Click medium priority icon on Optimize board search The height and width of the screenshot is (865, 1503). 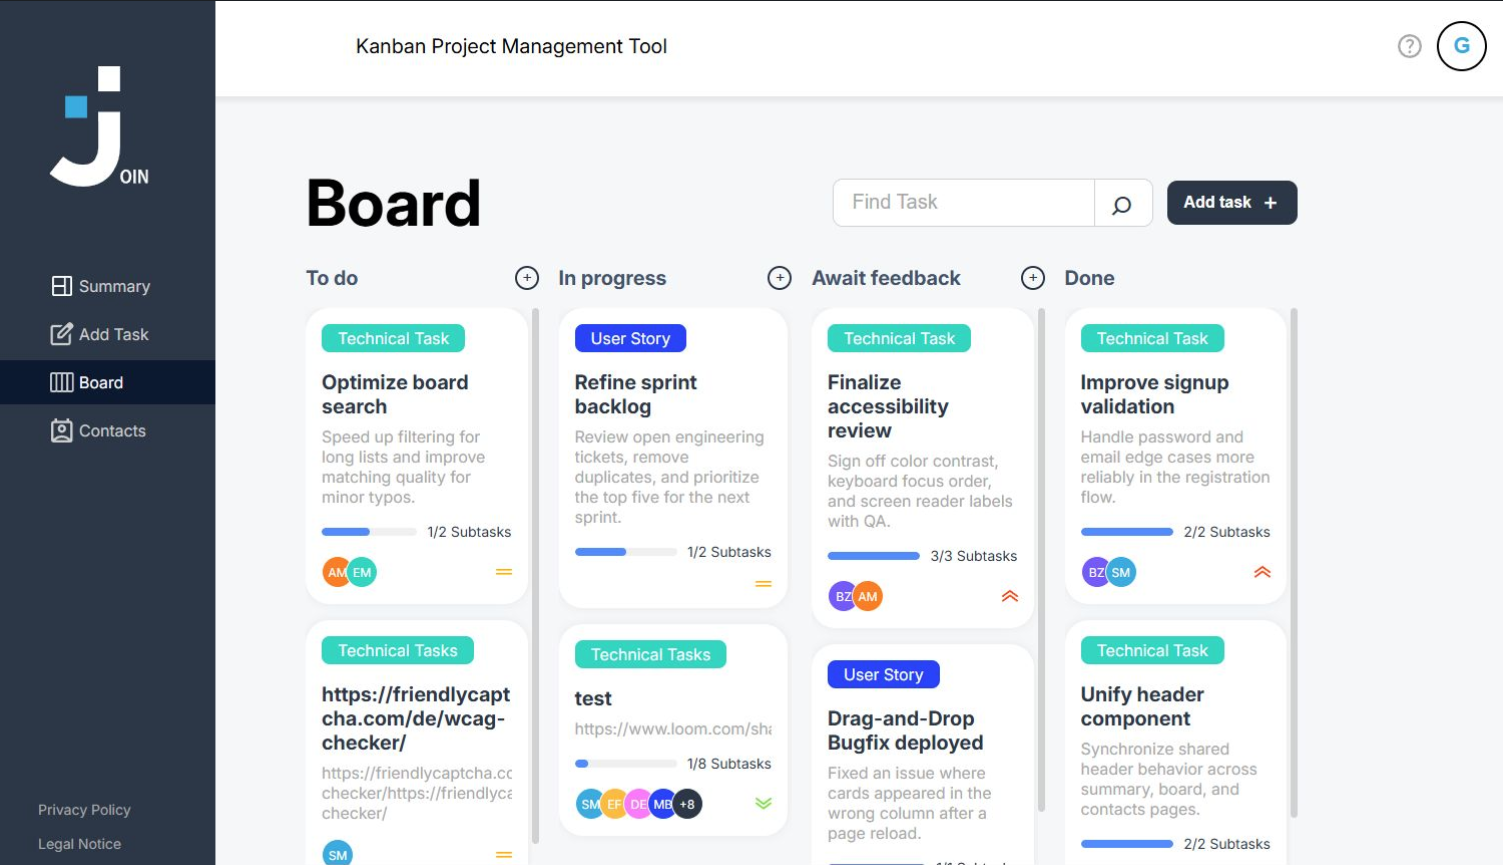(504, 572)
